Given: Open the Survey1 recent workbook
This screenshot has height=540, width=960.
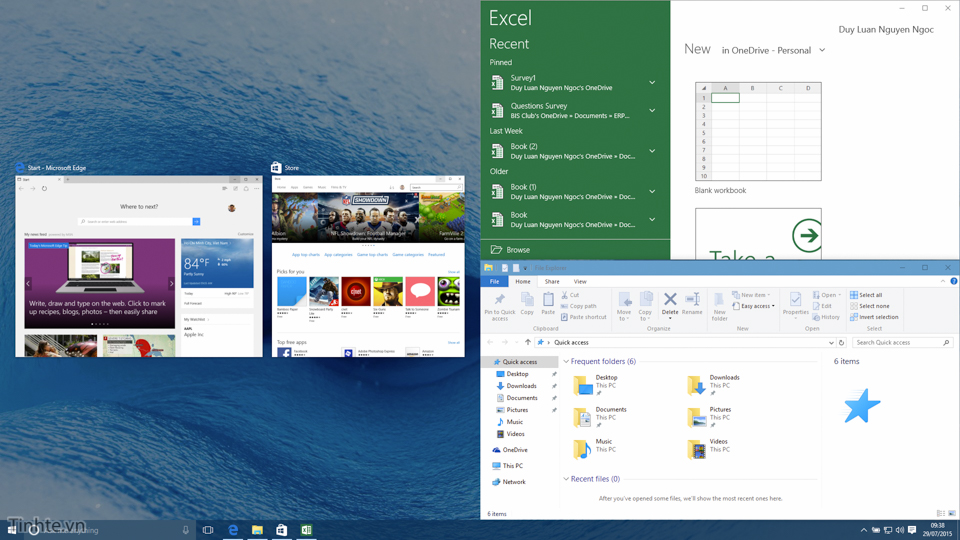Looking at the screenshot, I should [x=563, y=83].
